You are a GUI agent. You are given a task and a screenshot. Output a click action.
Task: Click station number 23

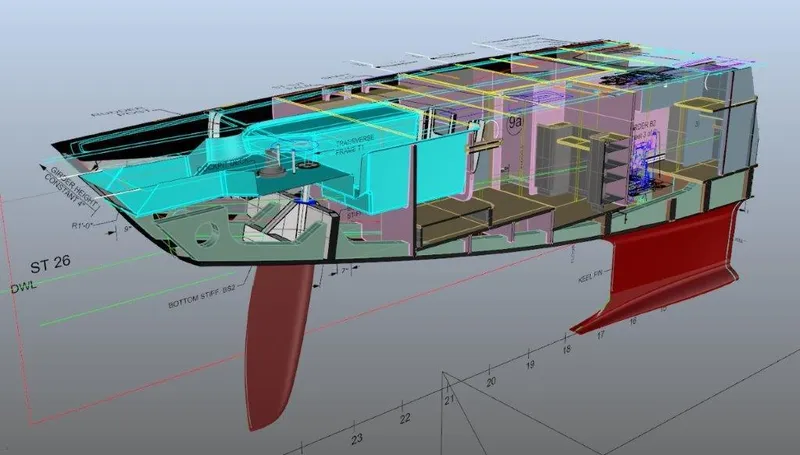(x=357, y=438)
